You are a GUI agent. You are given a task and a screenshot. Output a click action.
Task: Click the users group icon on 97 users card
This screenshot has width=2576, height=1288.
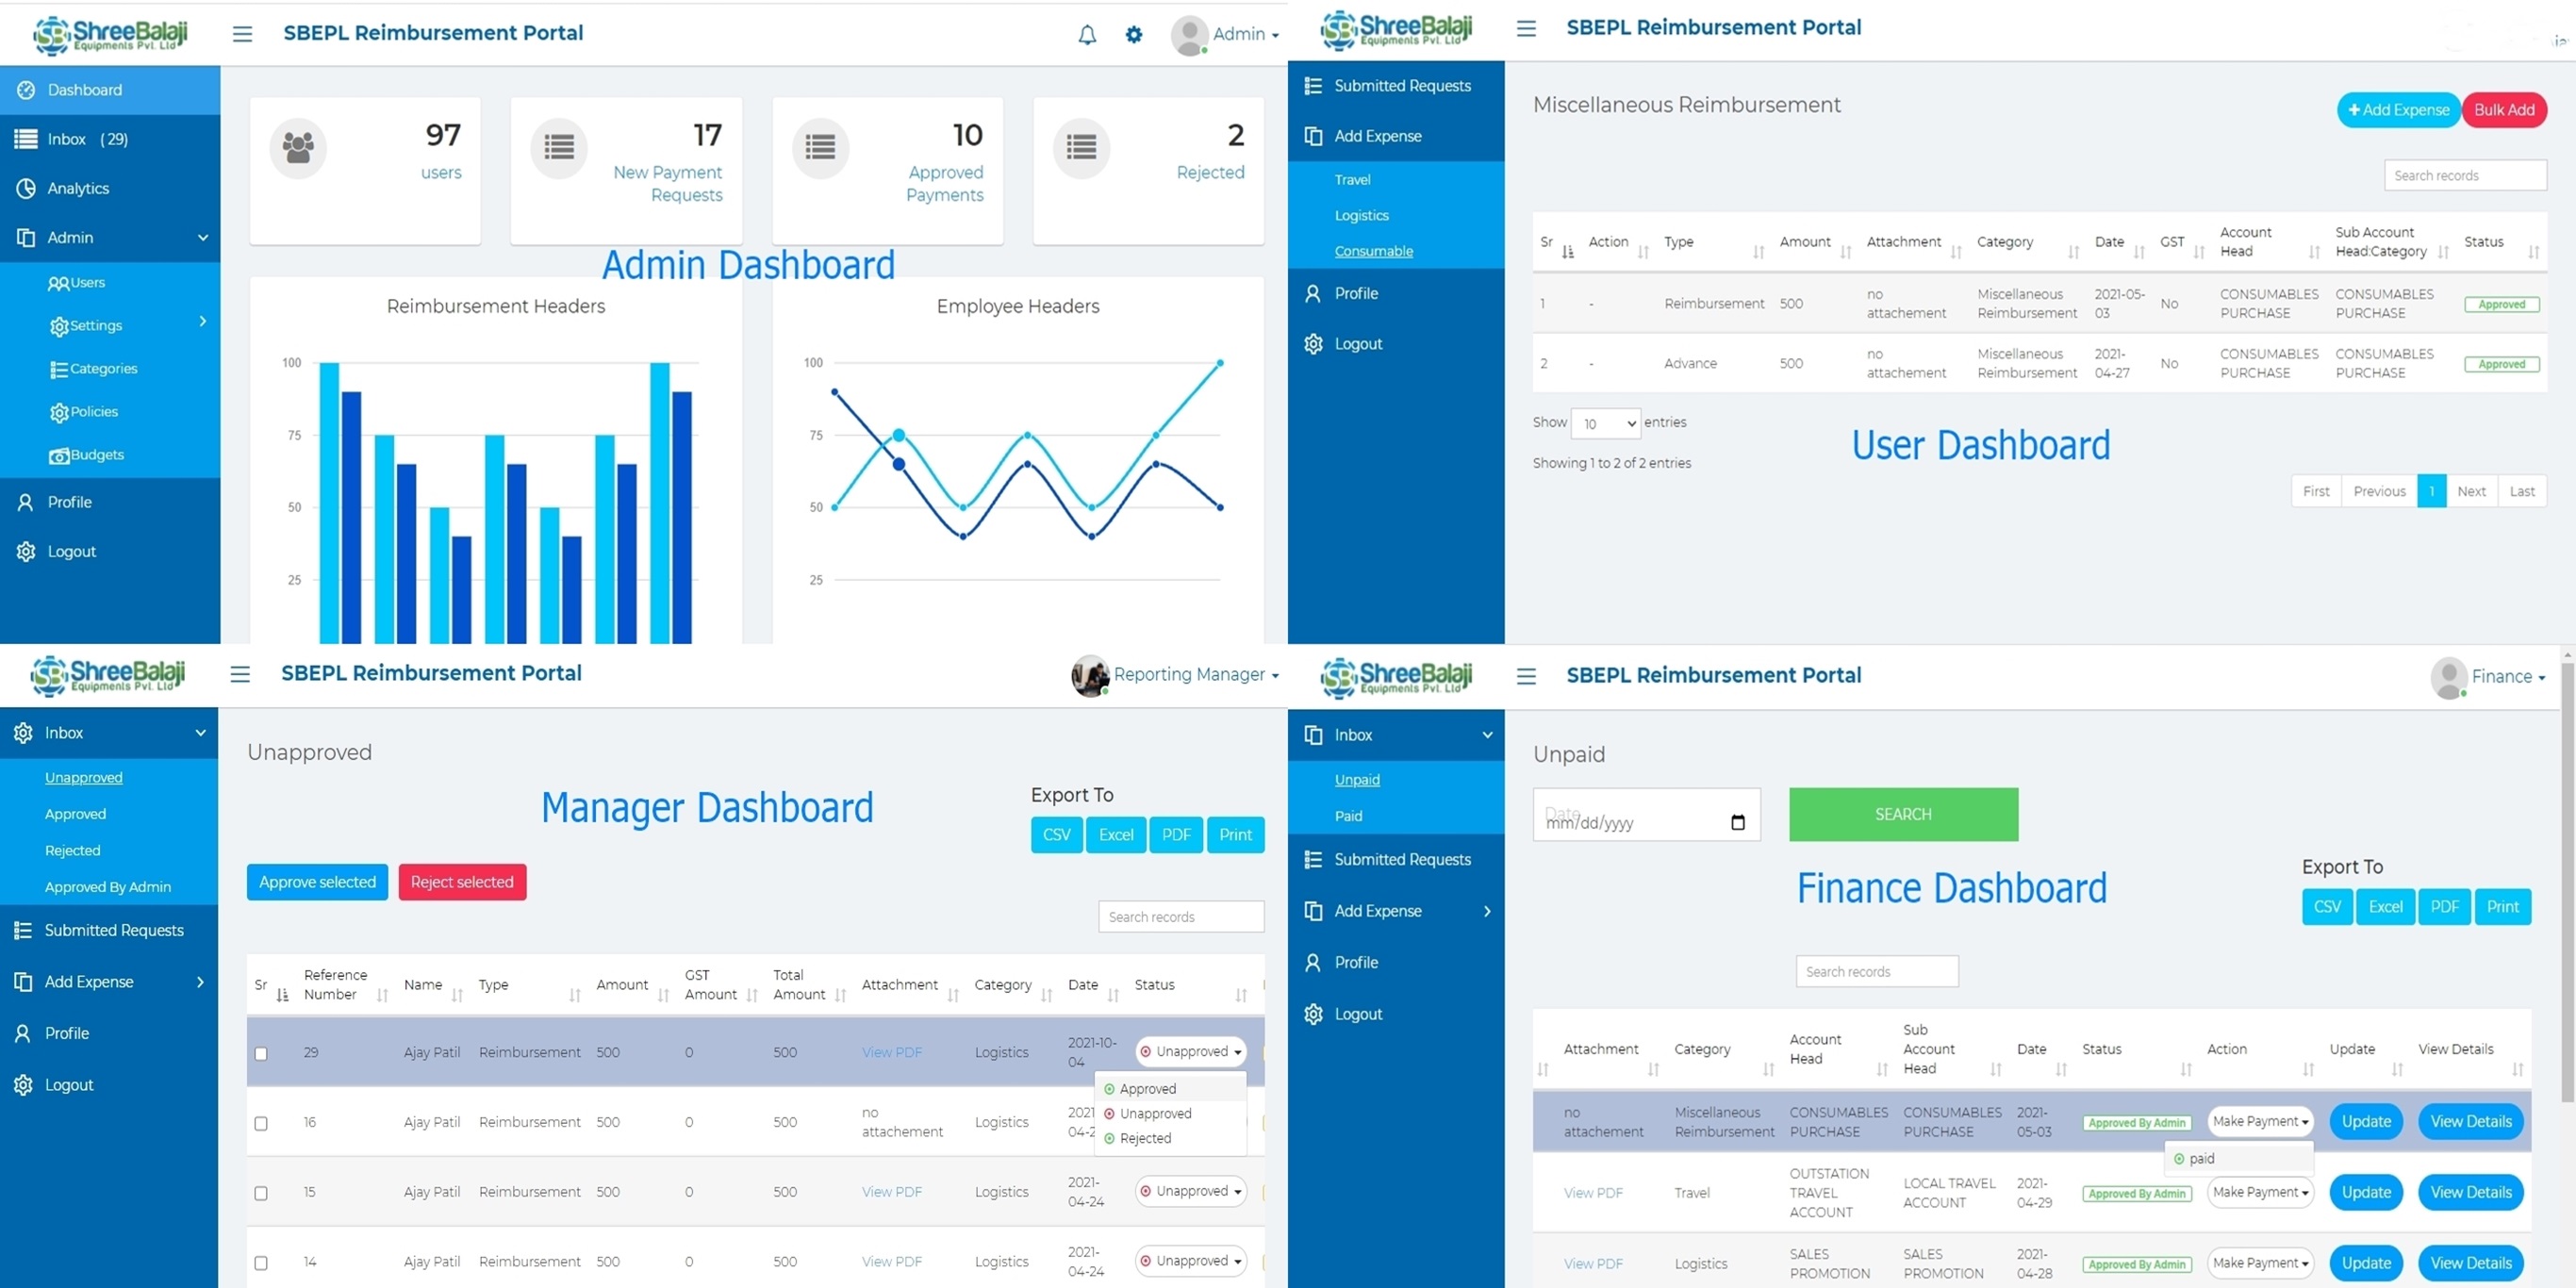[298, 148]
